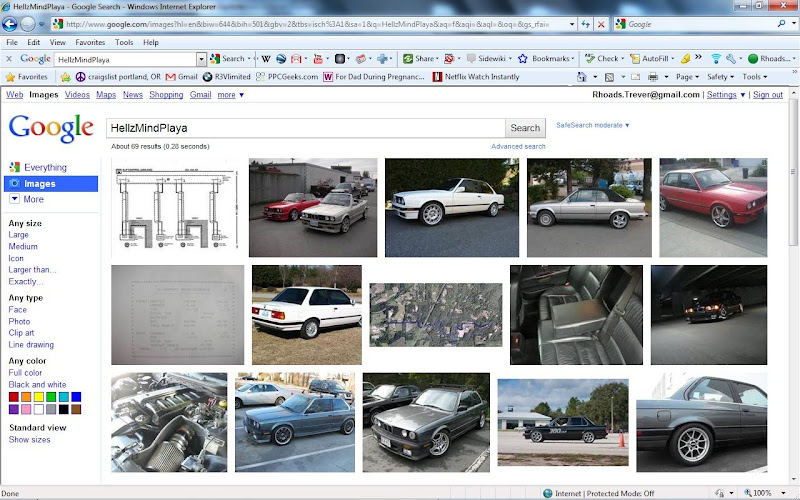Click the Advanced search link
This screenshot has height=500, width=800.
point(518,147)
